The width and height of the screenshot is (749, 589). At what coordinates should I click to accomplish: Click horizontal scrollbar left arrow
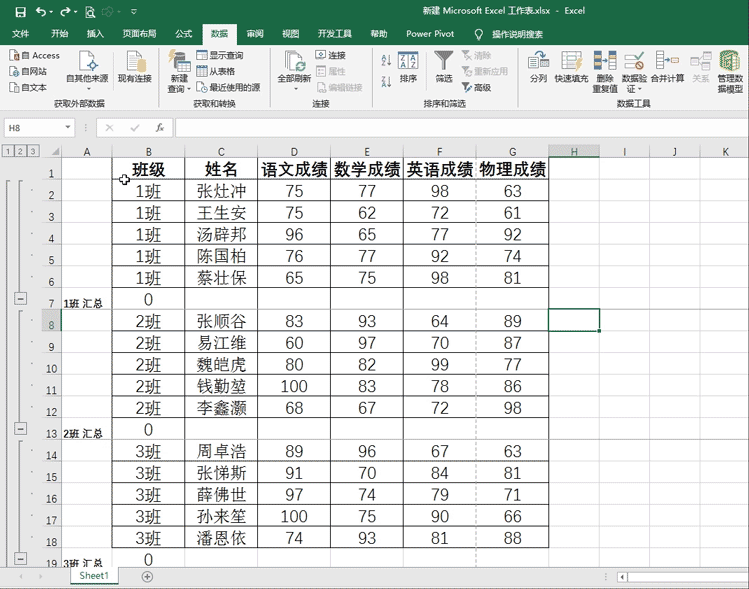pos(622,577)
